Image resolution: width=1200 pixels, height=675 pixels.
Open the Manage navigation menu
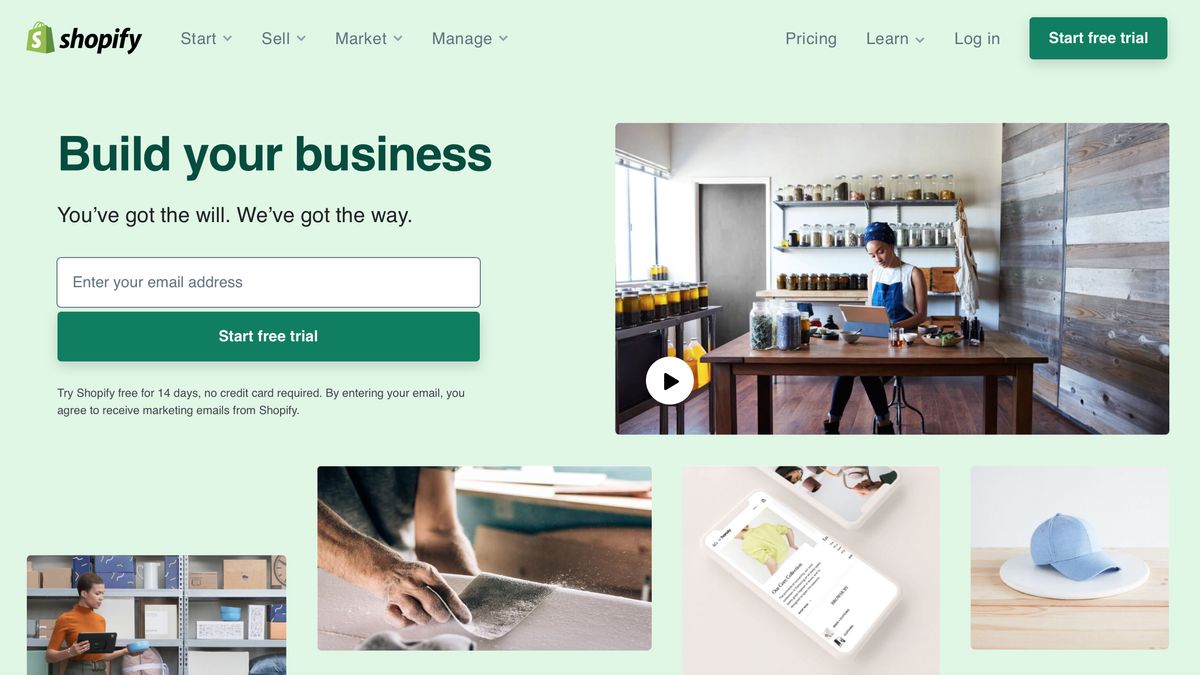(470, 38)
